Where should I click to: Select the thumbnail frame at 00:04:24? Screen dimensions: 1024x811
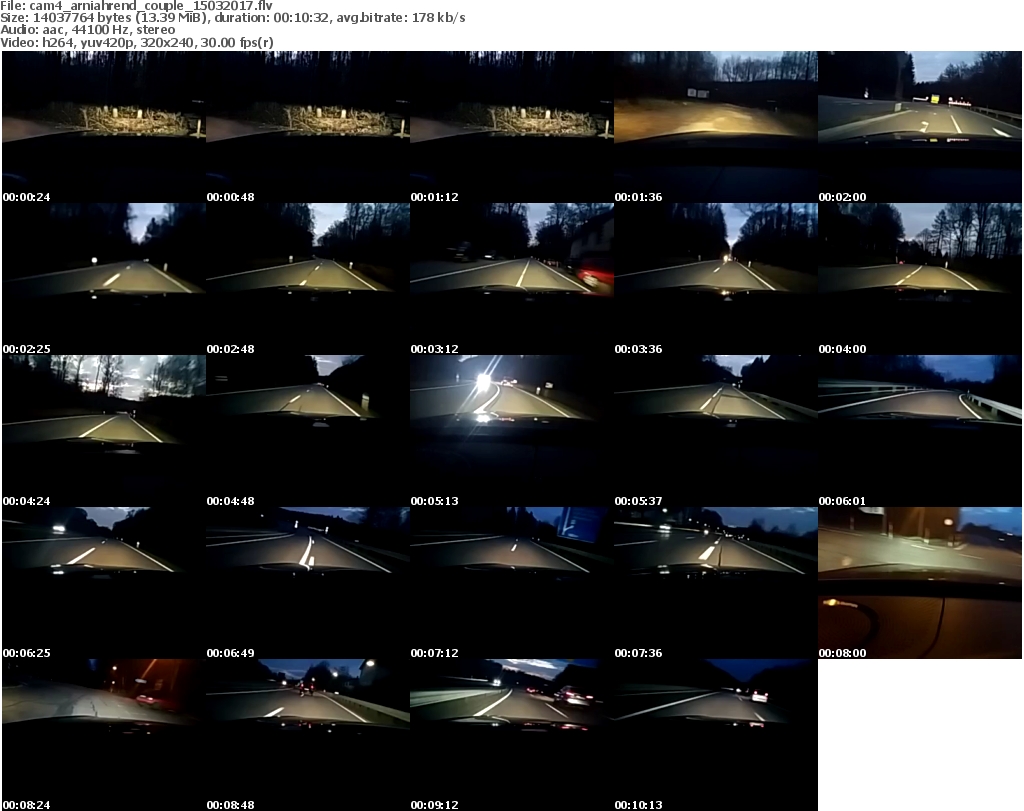coord(104,432)
